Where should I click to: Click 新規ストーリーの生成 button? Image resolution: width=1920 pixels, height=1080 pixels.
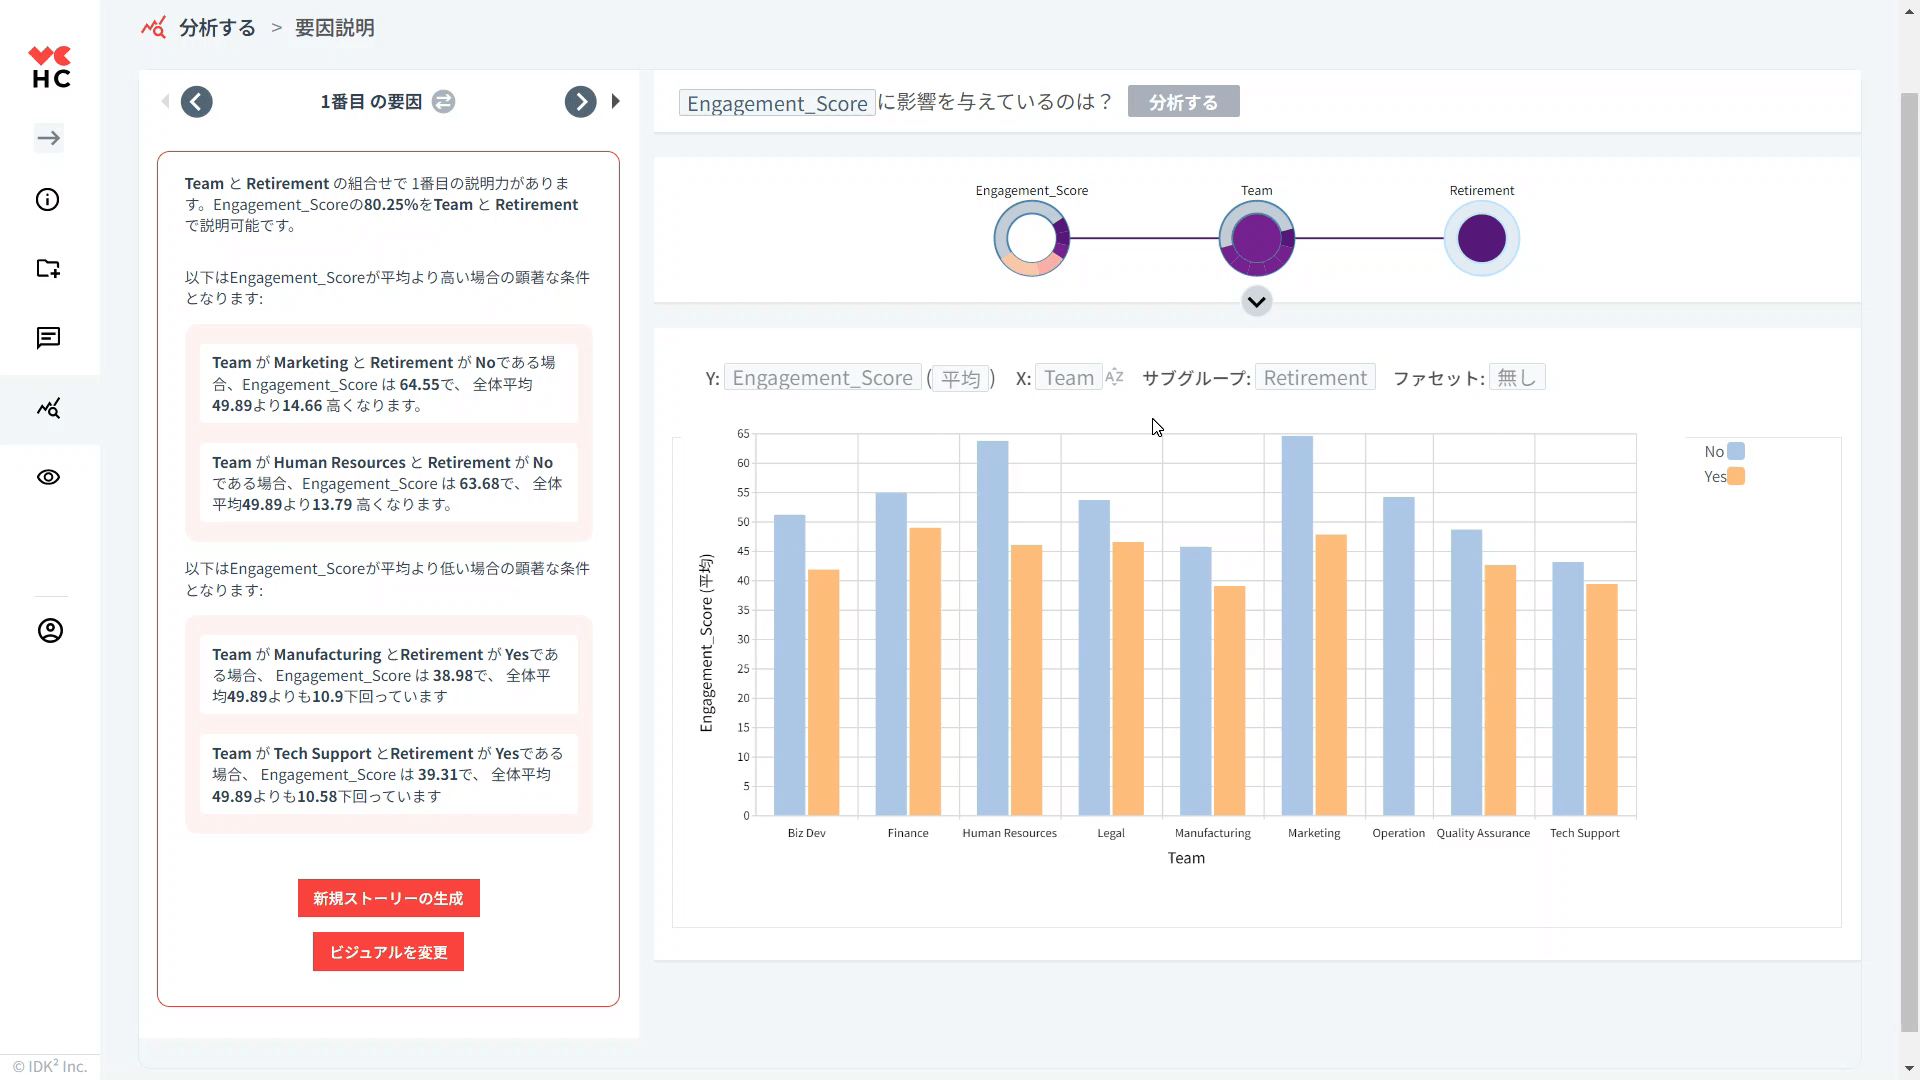pos(388,898)
